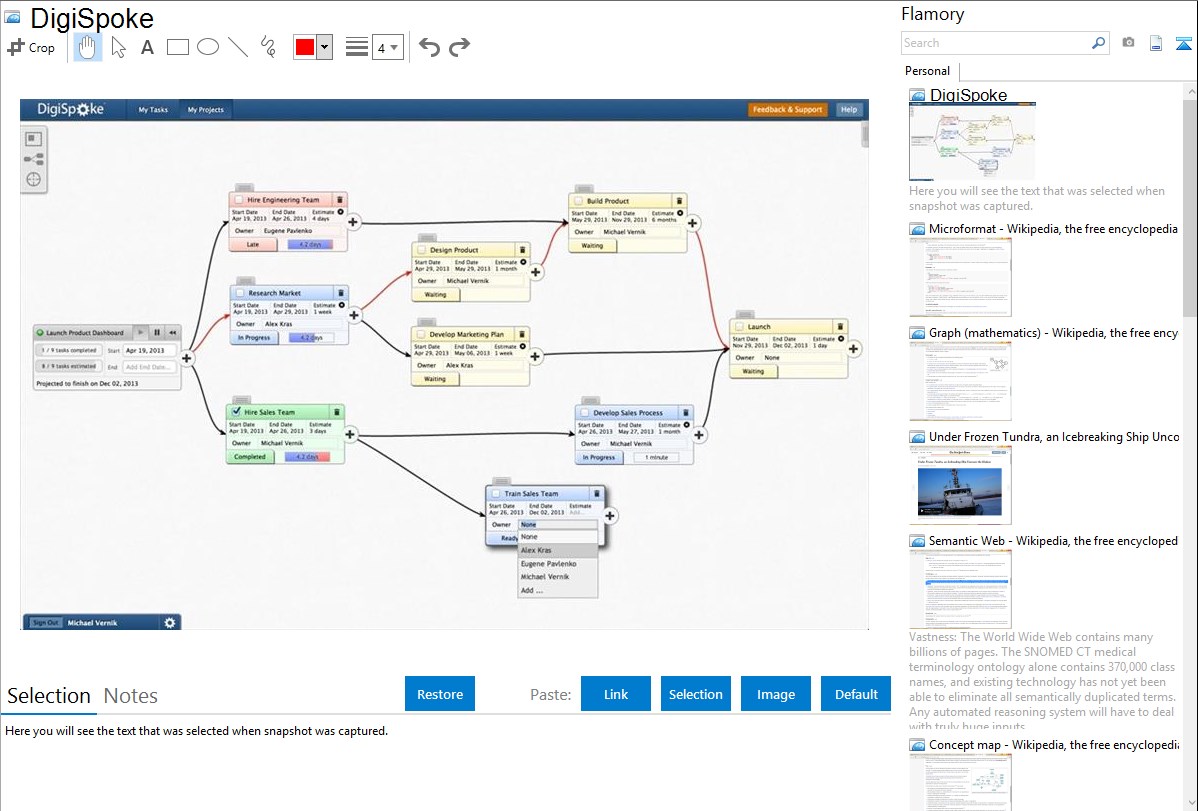
Task: Open the Icebreaking Ship snapshot thumbnail
Action: (x=960, y=485)
